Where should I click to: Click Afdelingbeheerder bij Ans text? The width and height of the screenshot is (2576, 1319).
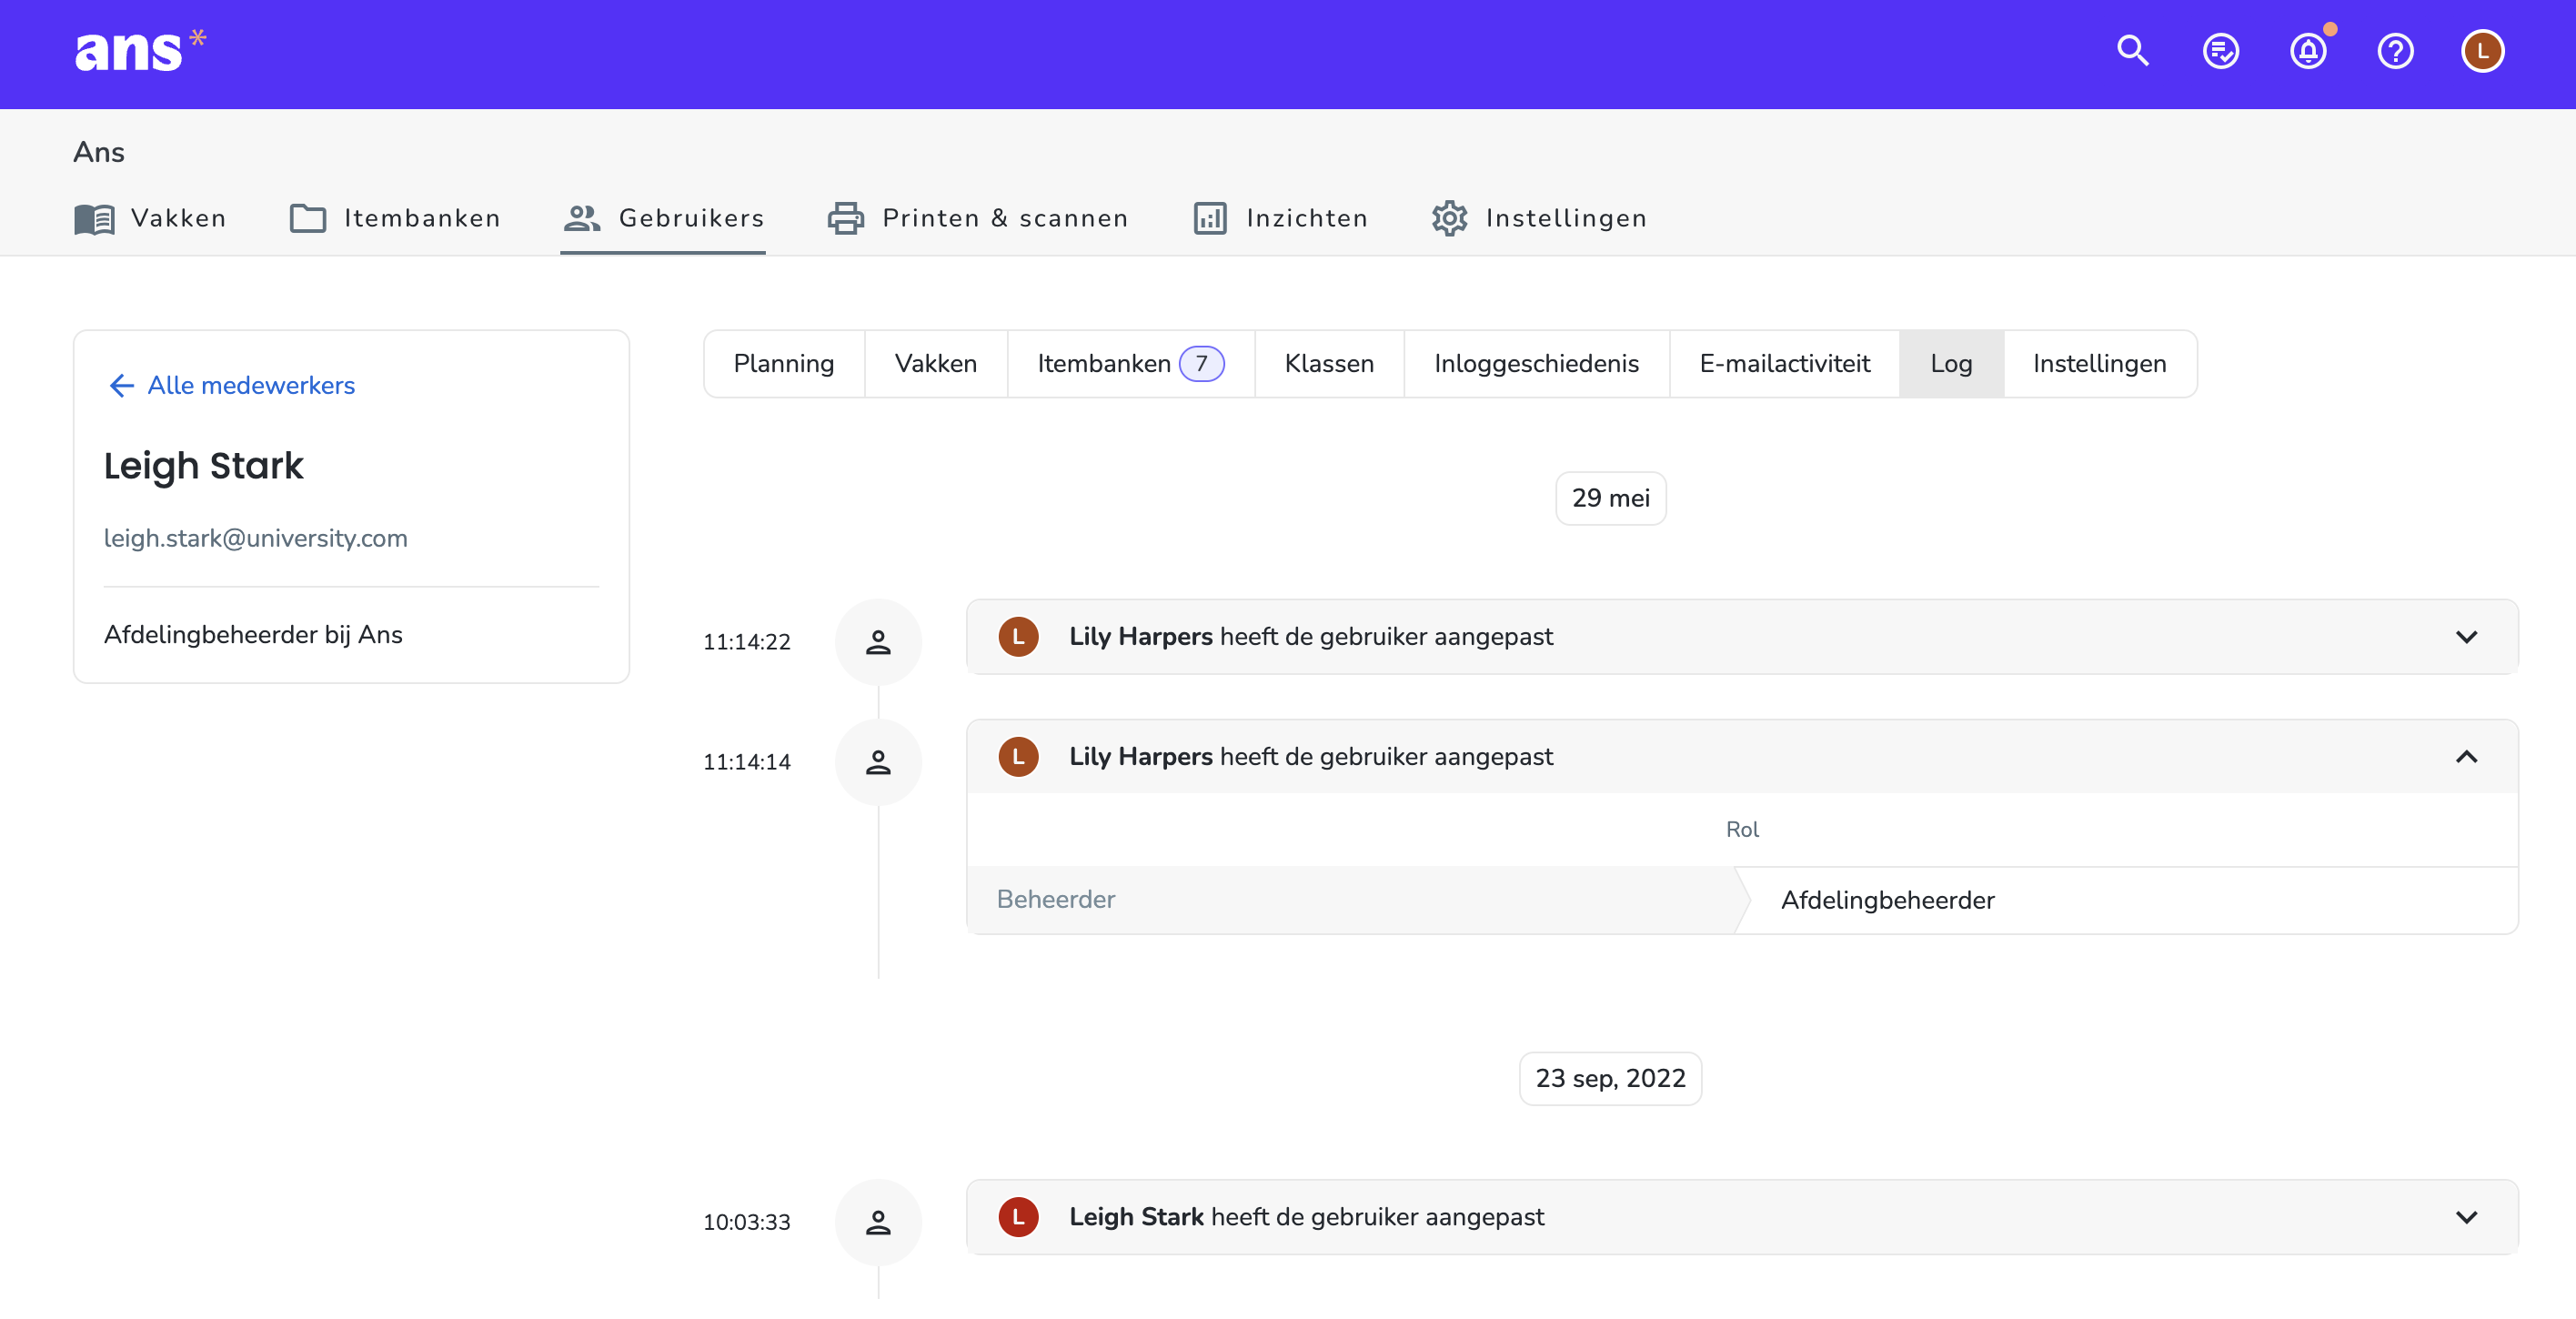pos(253,635)
